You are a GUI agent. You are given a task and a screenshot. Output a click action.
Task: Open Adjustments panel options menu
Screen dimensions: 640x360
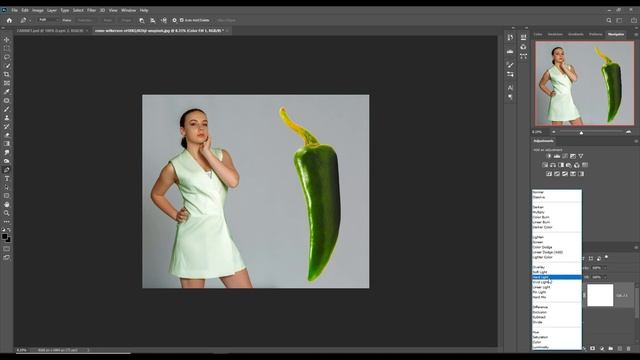pyautogui.click(x=636, y=141)
